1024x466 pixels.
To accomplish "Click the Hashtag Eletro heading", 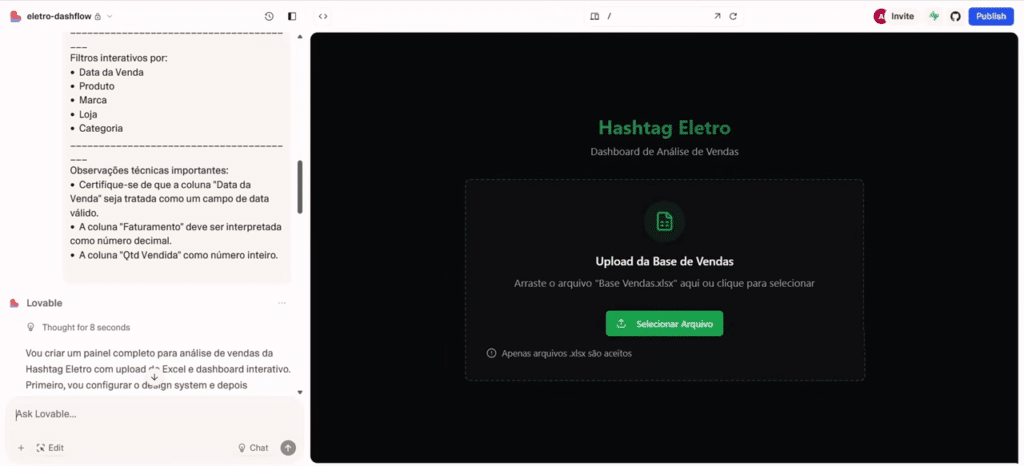I will click(x=664, y=127).
